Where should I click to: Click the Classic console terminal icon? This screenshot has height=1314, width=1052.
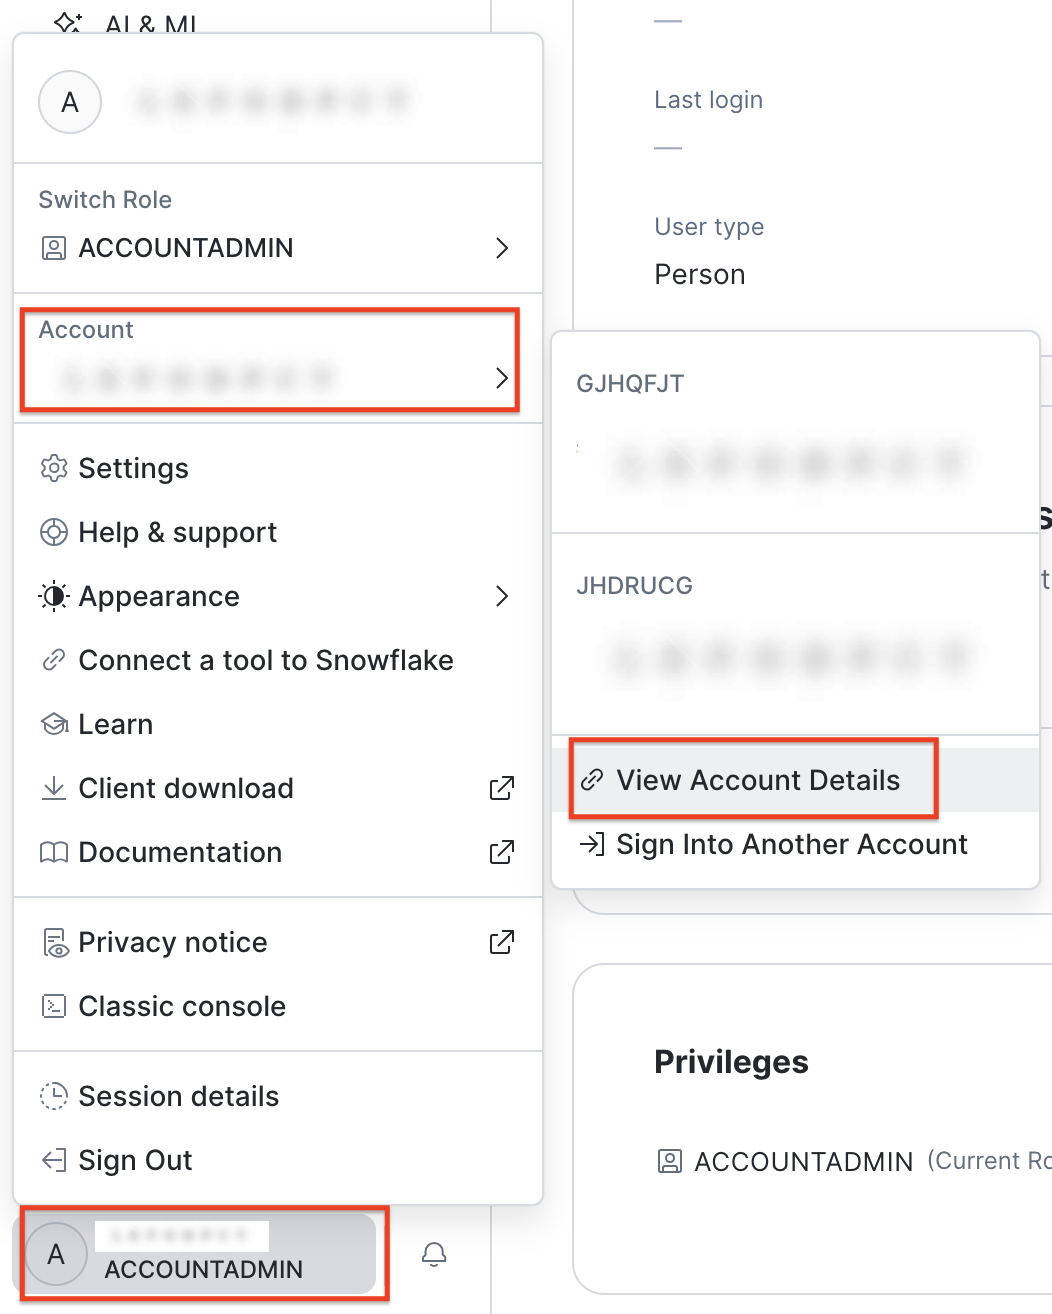tap(53, 1006)
